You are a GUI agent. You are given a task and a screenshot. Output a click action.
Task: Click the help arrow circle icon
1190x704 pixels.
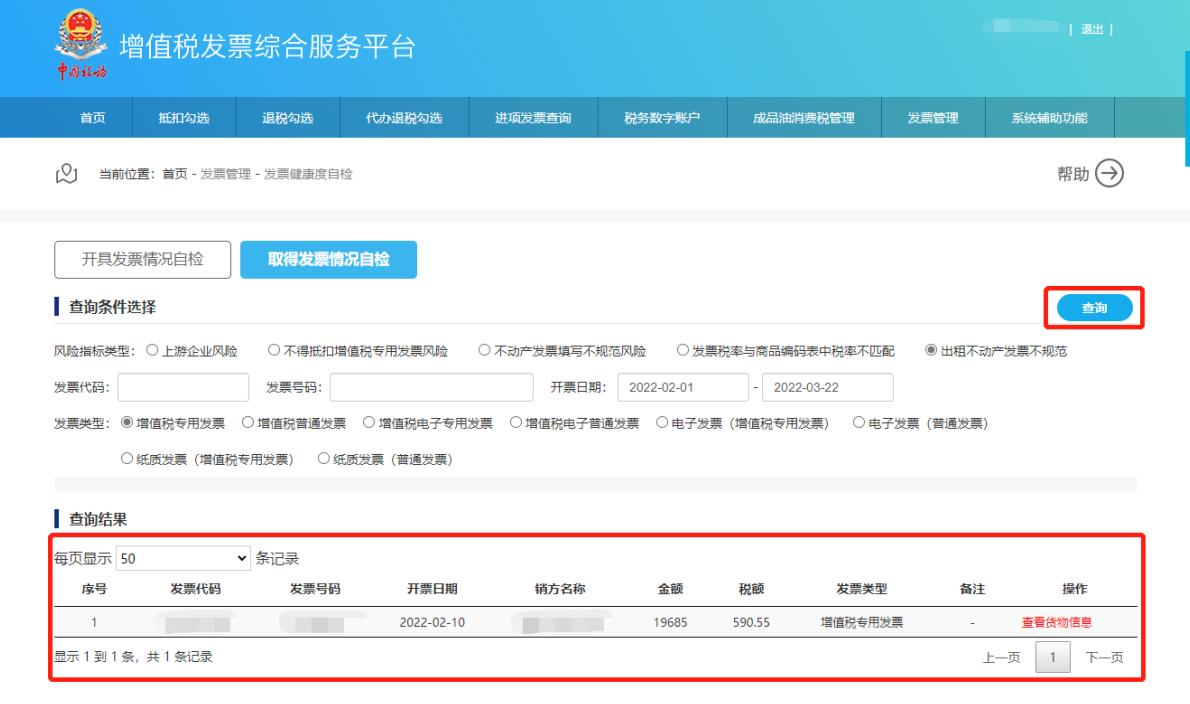1110,173
